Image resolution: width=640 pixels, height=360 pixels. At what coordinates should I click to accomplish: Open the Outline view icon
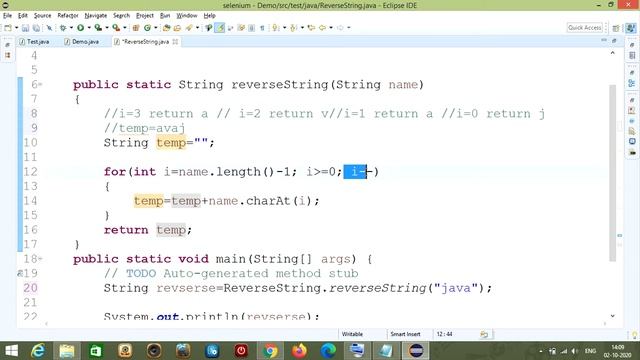point(632,83)
